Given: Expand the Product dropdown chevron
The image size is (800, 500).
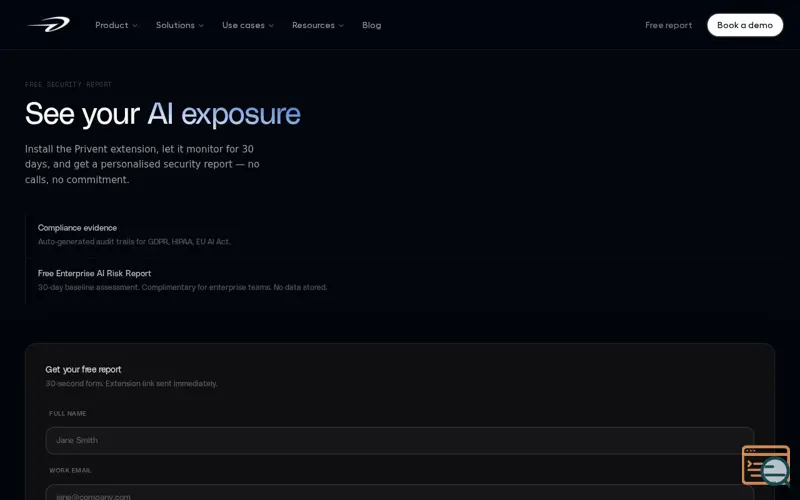Looking at the screenshot, I should coord(135,26).
